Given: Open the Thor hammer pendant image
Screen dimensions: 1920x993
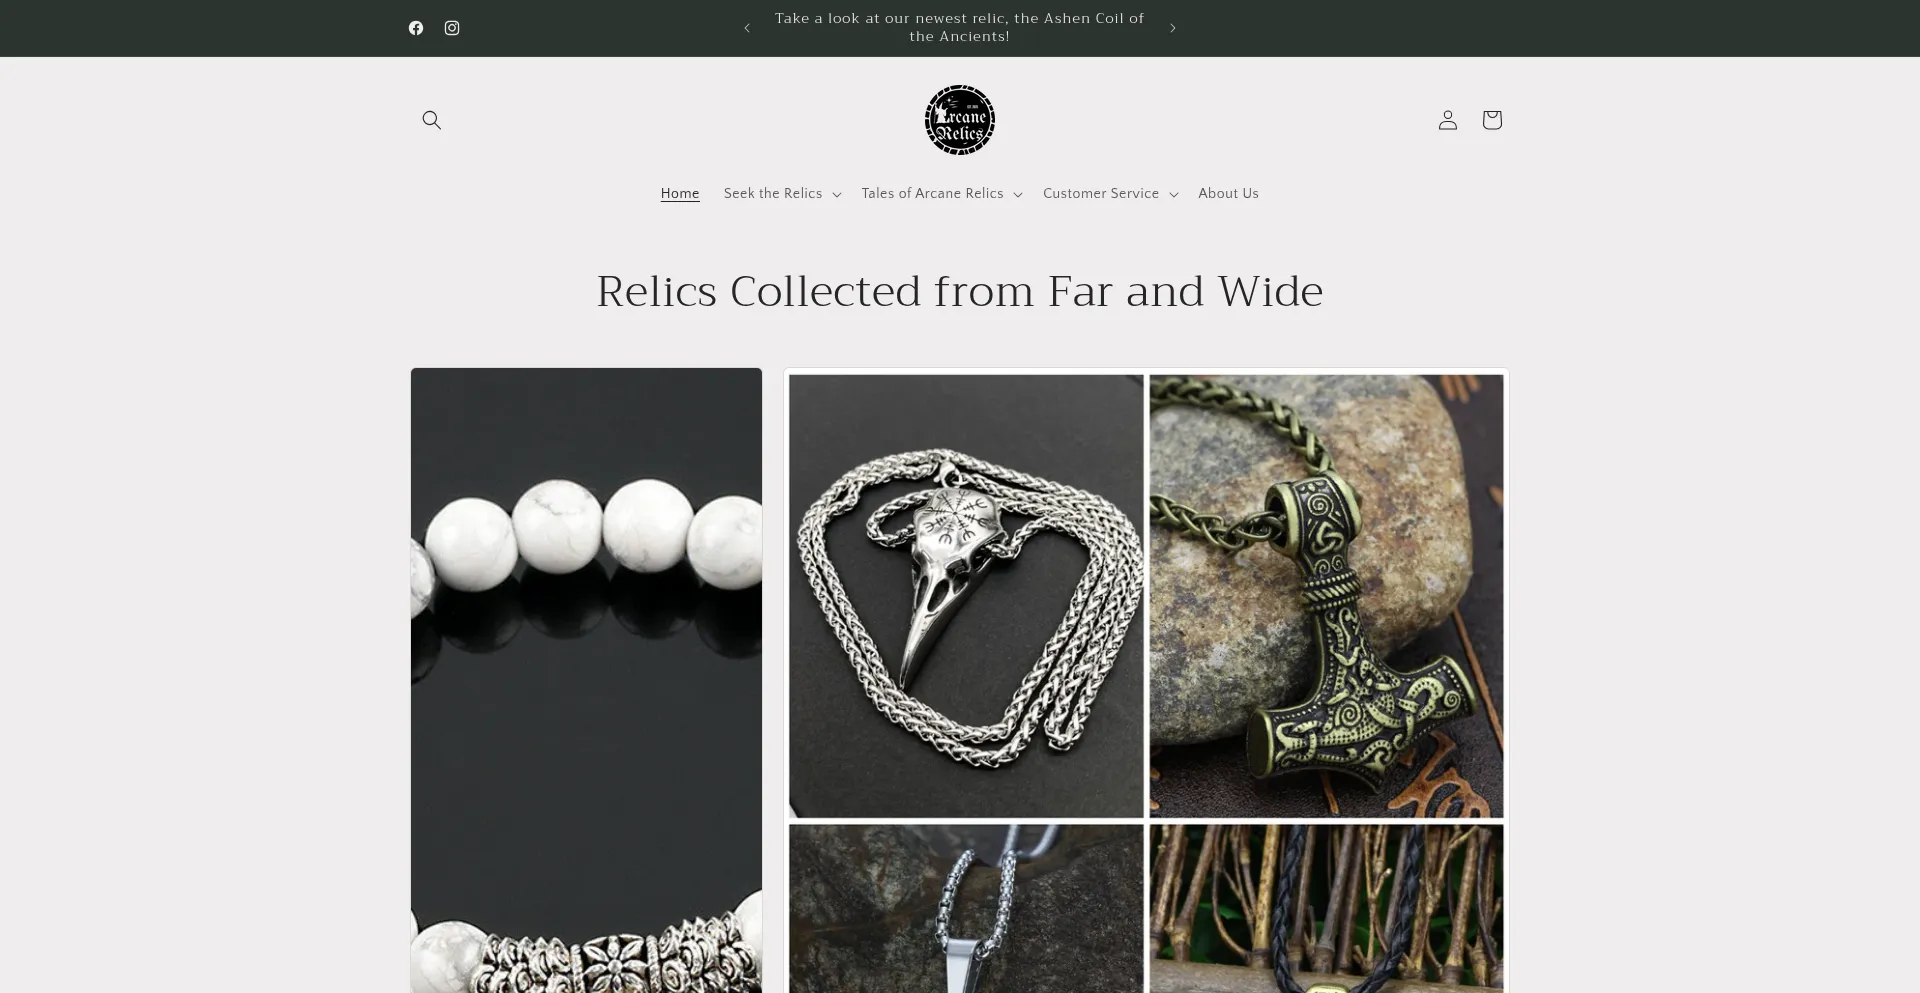Looking at the screenshot, I should point(1326,596).
